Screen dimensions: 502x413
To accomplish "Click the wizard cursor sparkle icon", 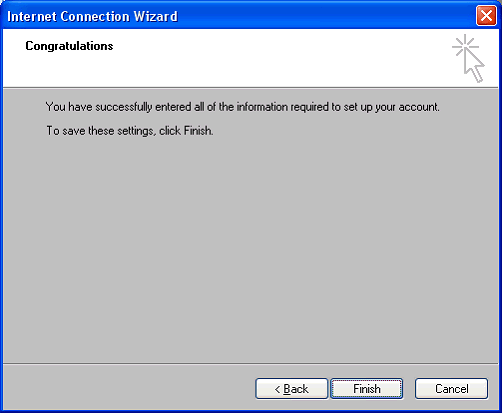I will [x=468, y=58].
